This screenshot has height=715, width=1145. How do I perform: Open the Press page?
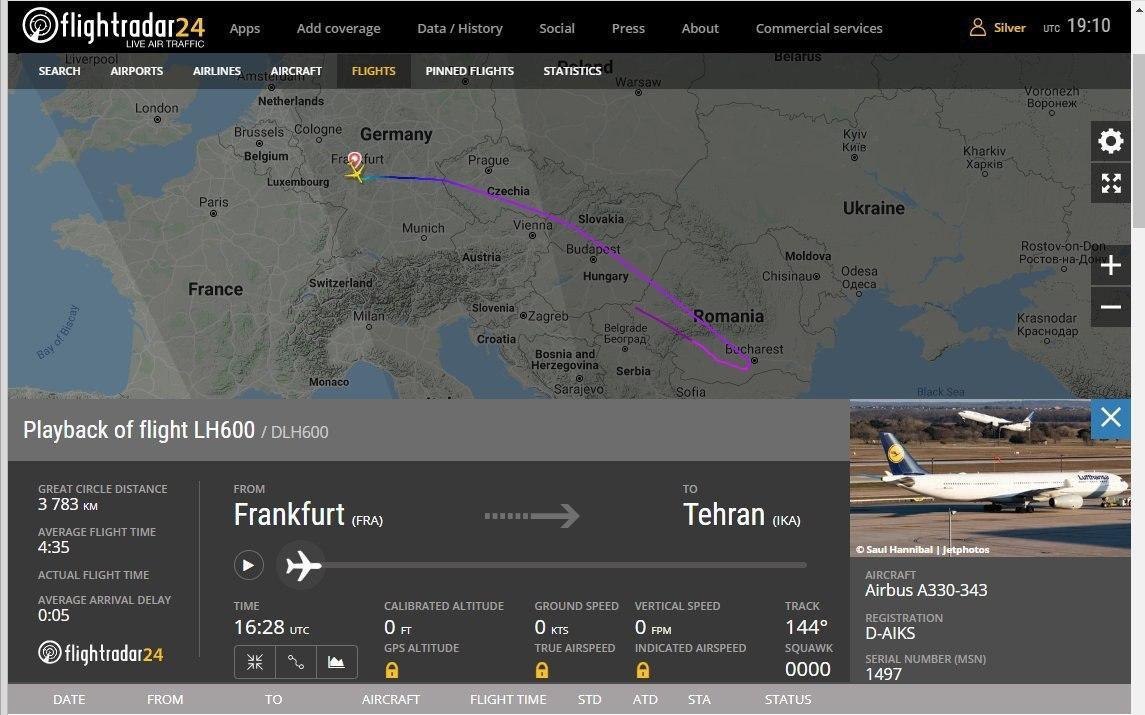pos(628,28)
